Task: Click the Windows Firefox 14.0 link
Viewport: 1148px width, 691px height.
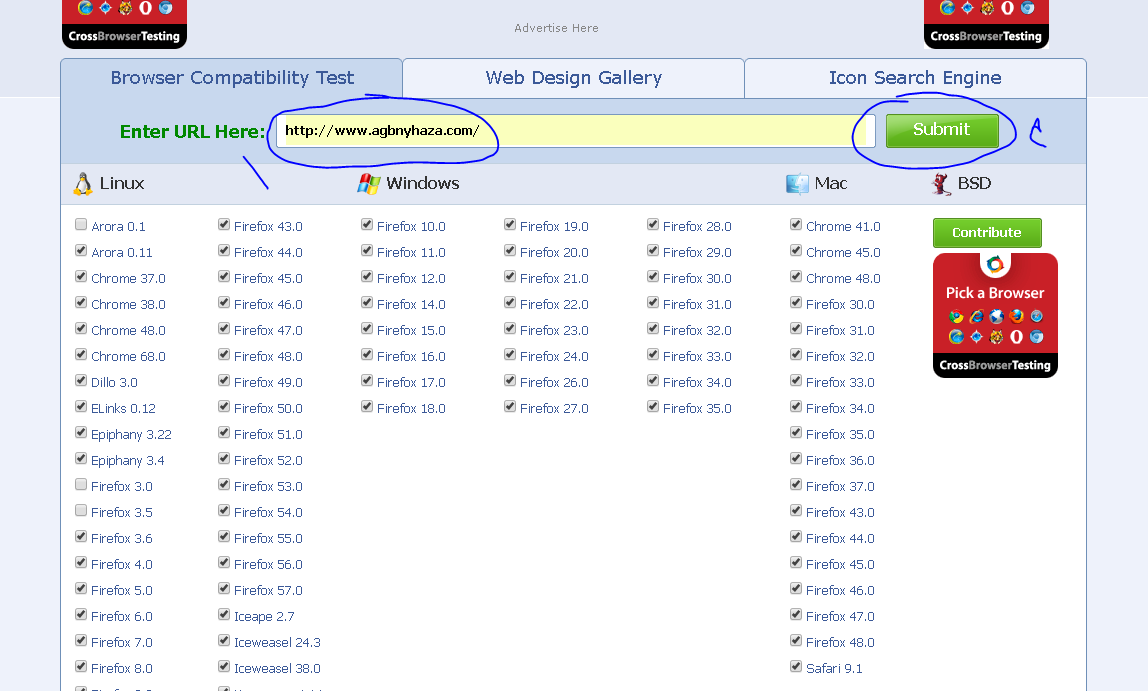Action: [411, 305]
